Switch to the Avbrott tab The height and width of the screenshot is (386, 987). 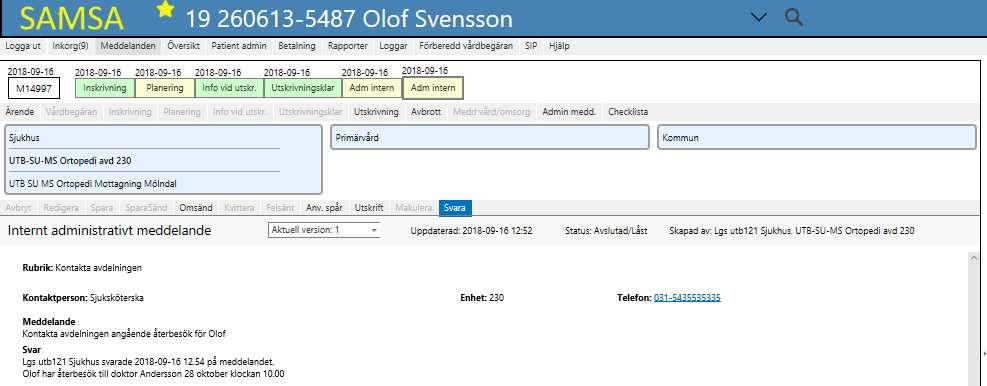426,112
